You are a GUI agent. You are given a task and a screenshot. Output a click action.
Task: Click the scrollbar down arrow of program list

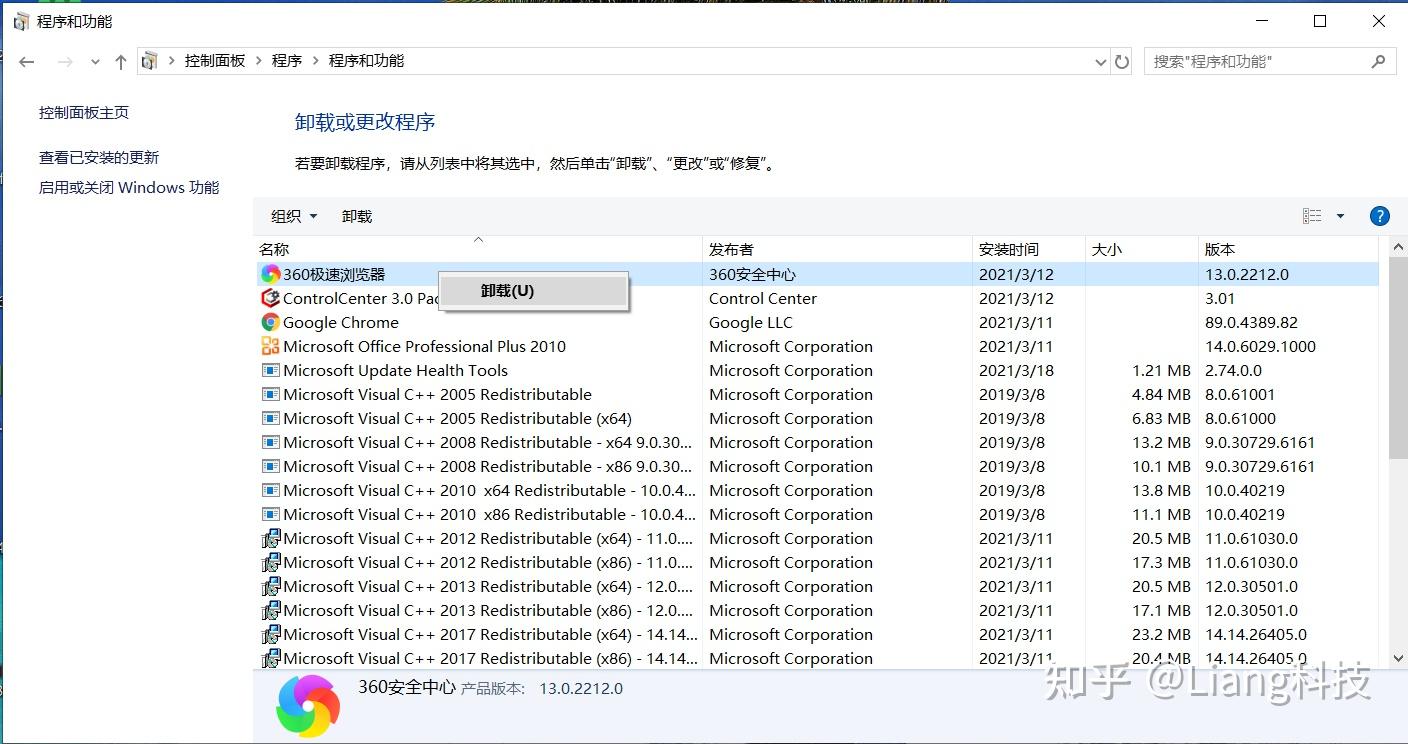coord(1397,657)
